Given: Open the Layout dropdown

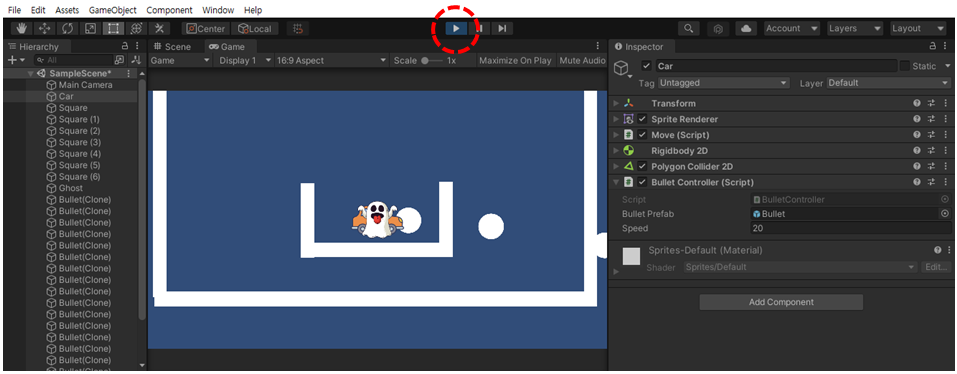Looking at the screenshot, I should 917,29.
